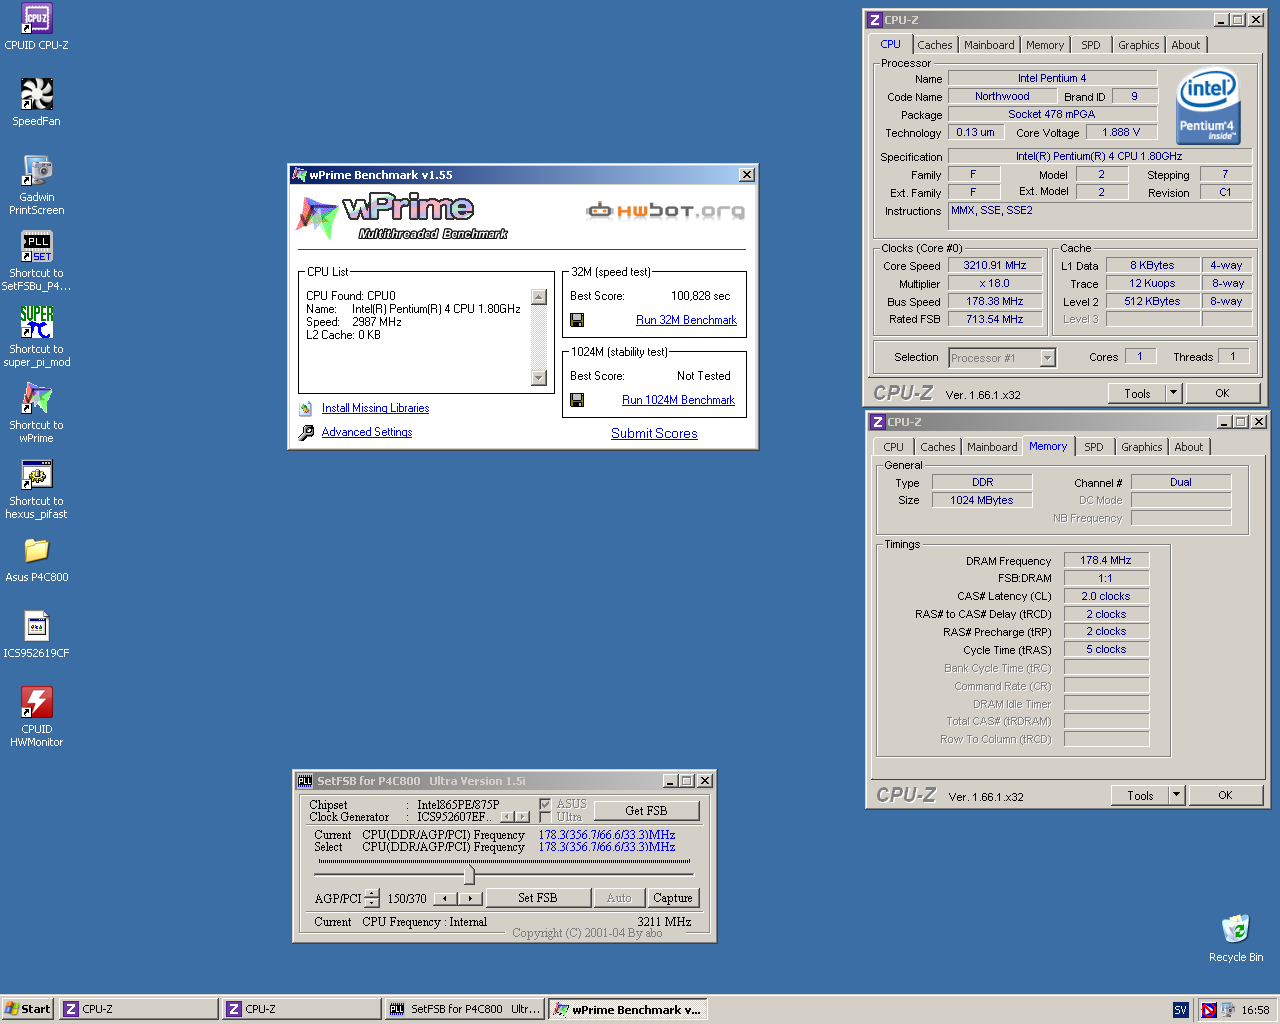
Task: Open SpeedFan desktop shortcut
Action: coord(37,94)
